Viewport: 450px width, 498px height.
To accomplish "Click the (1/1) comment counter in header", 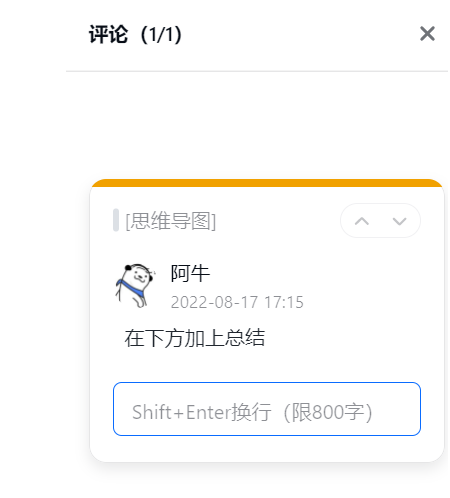I will coord(161,34).
